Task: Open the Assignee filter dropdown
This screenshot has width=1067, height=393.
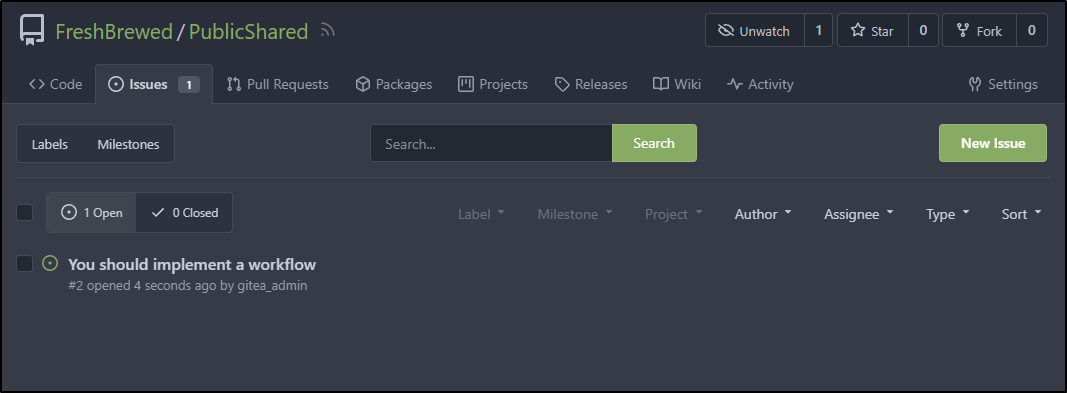Action: point(859,214)
